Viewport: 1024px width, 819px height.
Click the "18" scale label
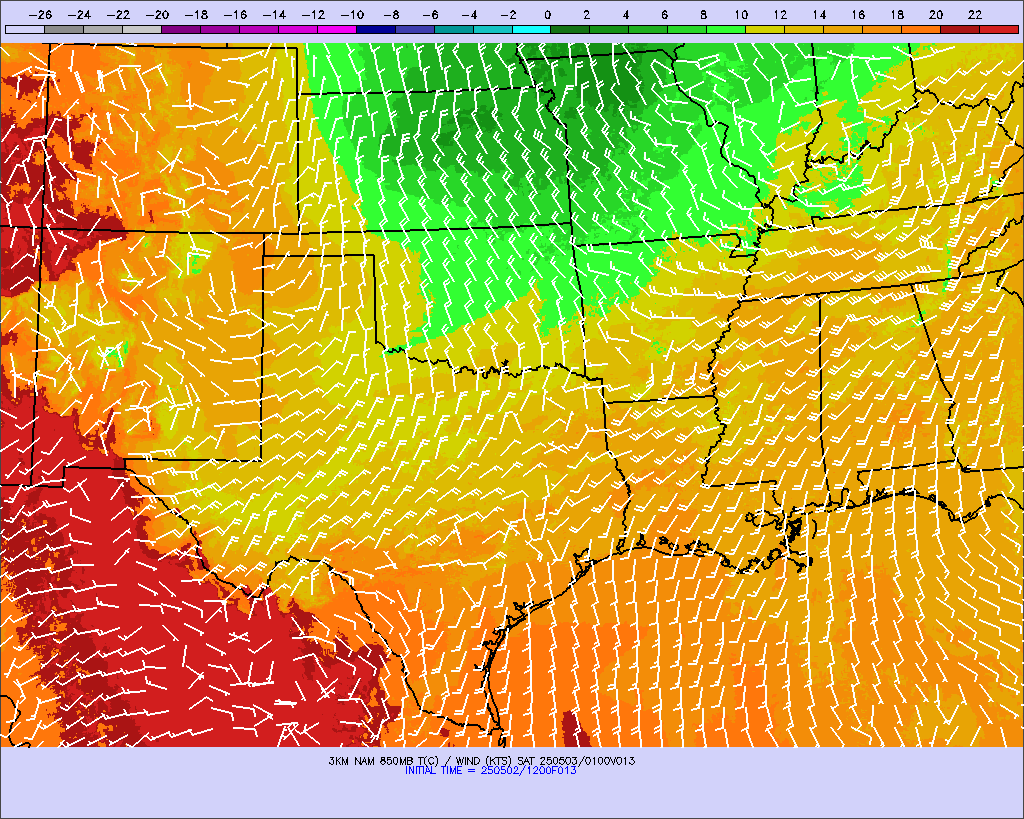click(897, 14)
